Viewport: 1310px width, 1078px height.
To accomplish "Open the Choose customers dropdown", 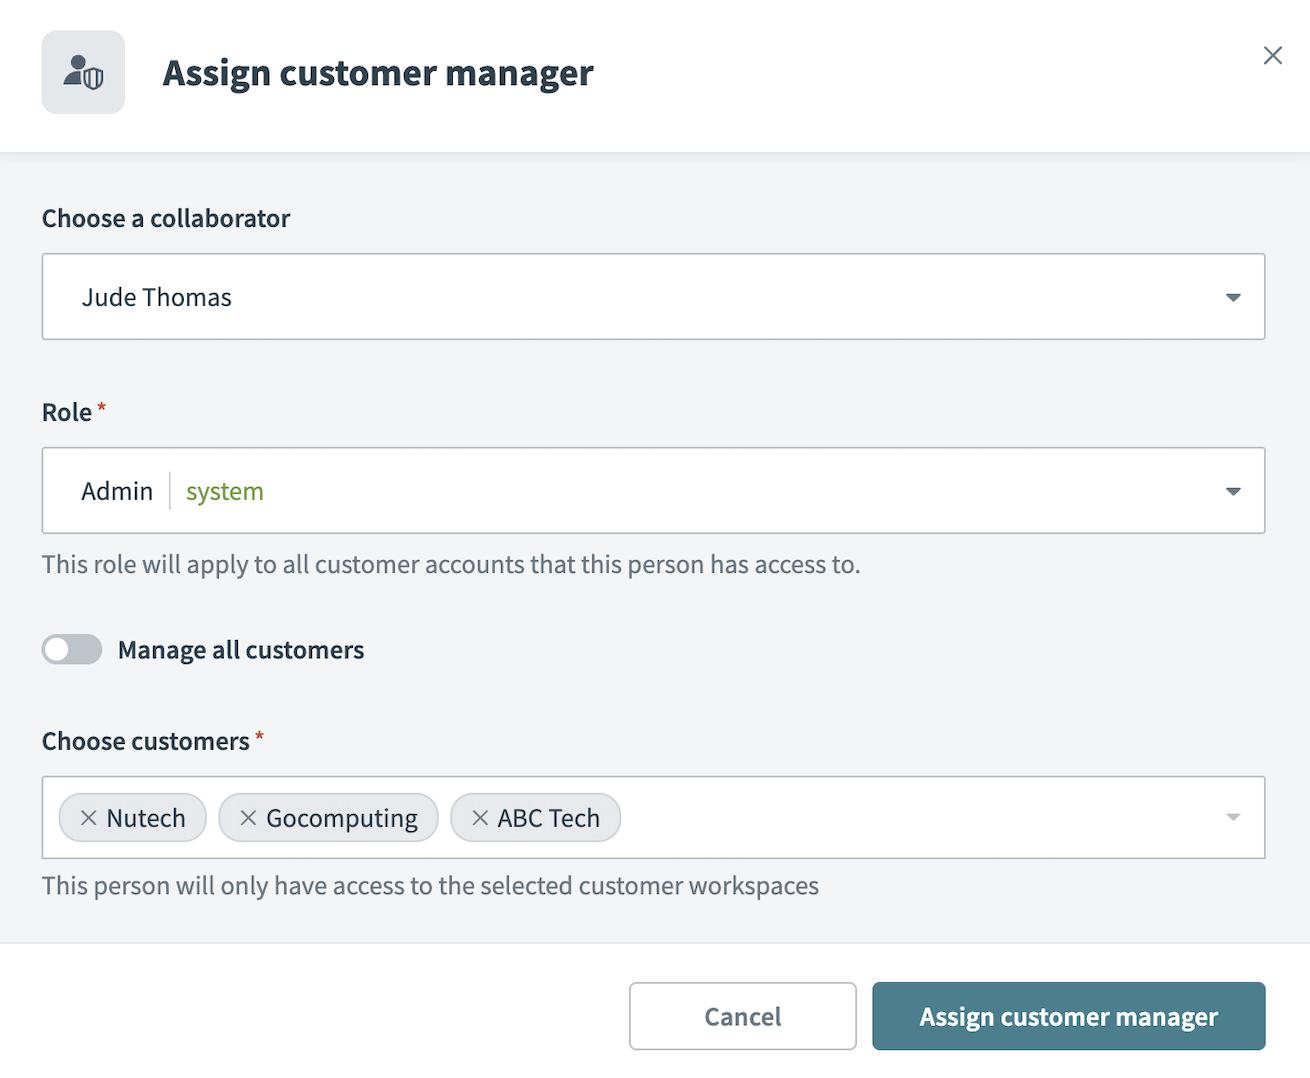I will coord(1233,817).
